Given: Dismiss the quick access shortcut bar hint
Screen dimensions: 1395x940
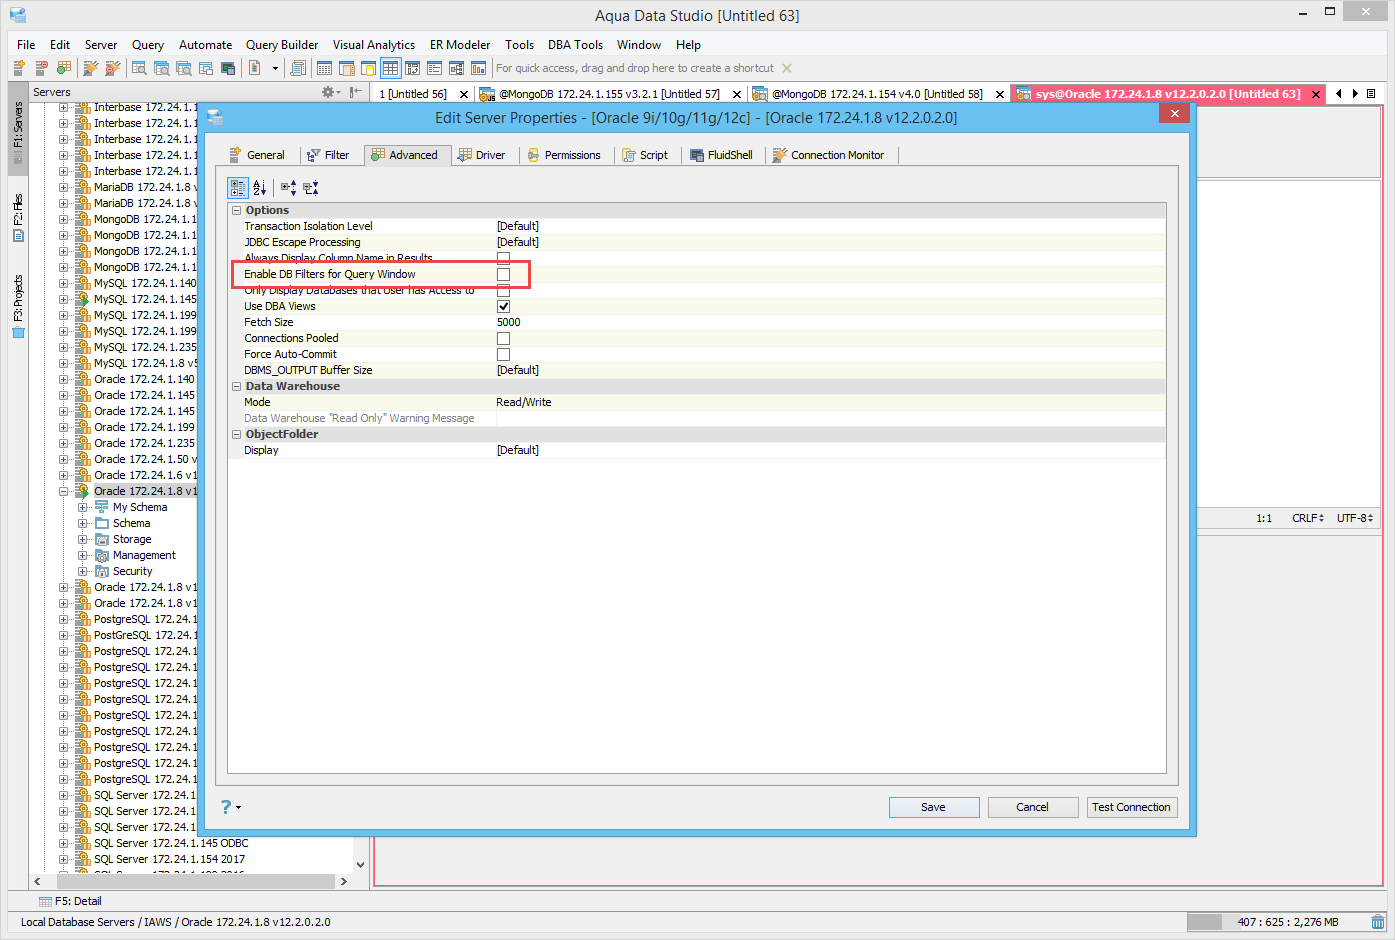Looking at the screenshot, I should pyautogui.click(x=787, y=68).
